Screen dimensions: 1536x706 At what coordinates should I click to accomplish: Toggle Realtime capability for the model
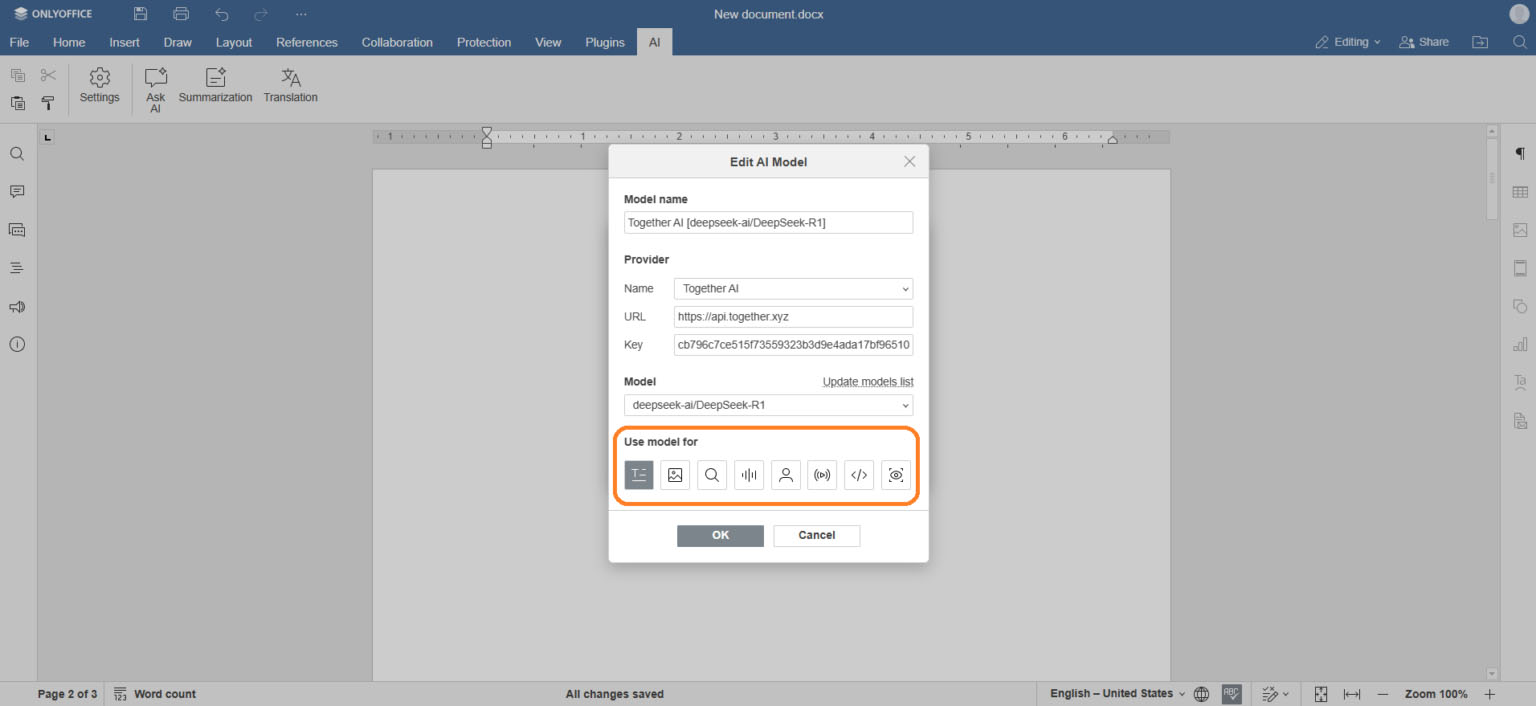pos(822,475)
